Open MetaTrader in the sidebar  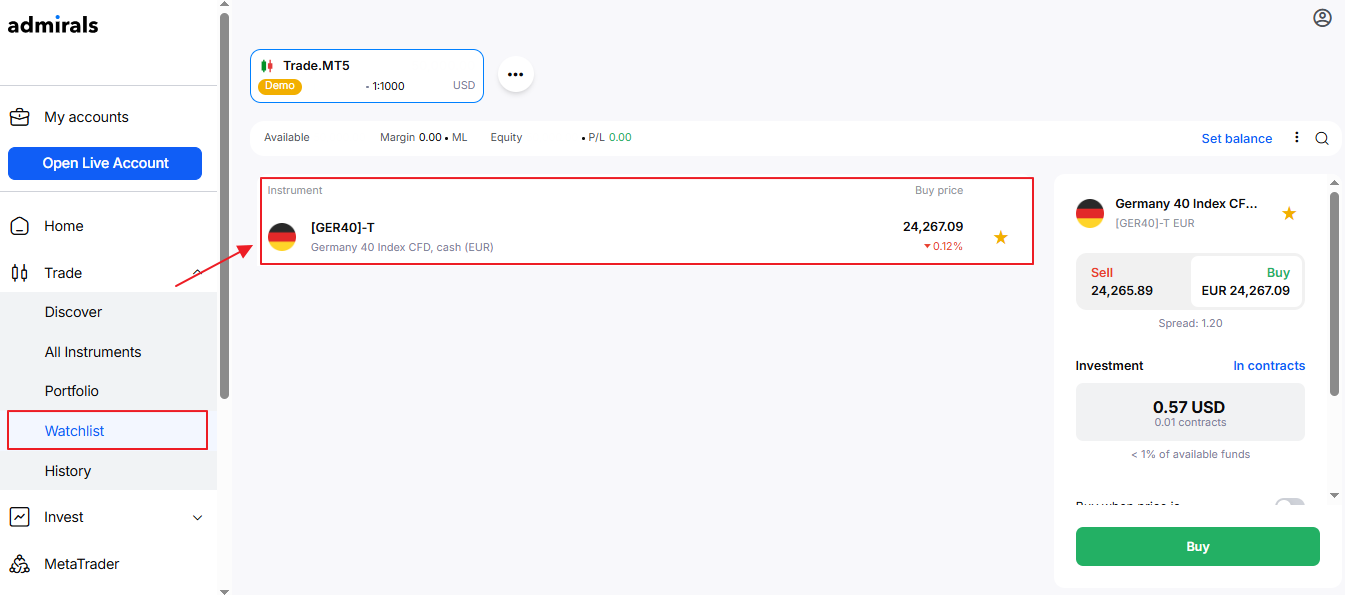point(82,564)
